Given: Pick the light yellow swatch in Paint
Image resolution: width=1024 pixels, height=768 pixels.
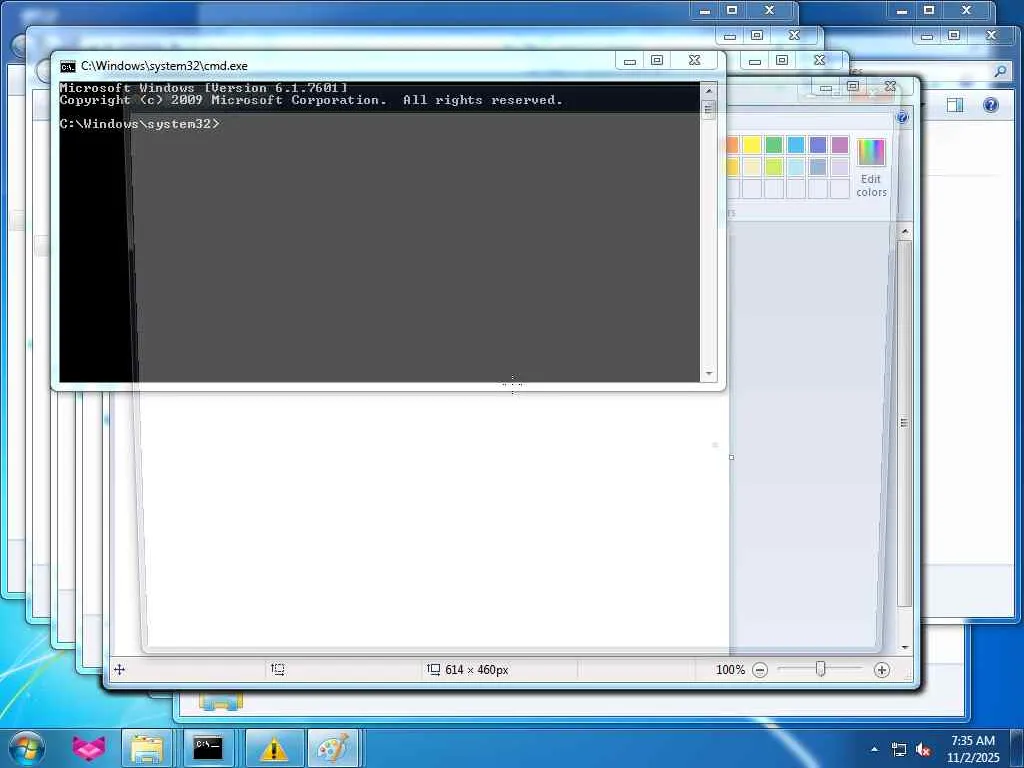Looking at the screenshot, I should pyautogui.click(x=752, y=167).
